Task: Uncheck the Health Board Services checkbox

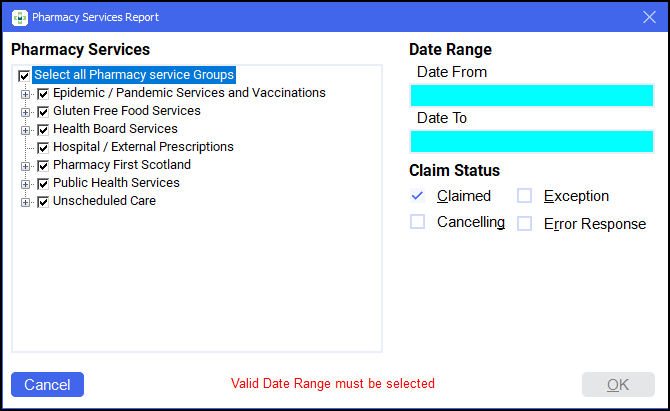Action: 43,129
